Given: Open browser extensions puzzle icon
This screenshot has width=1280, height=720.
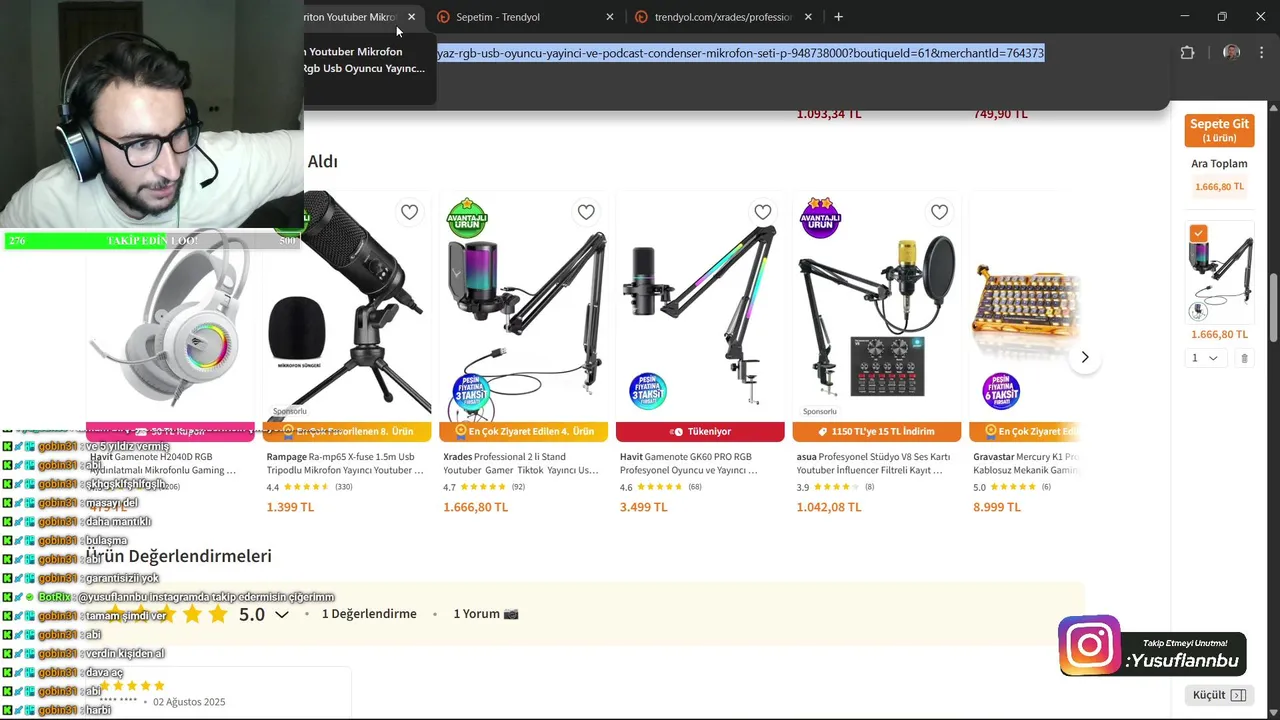Looking at the screenshot, I should point(1187,53).
